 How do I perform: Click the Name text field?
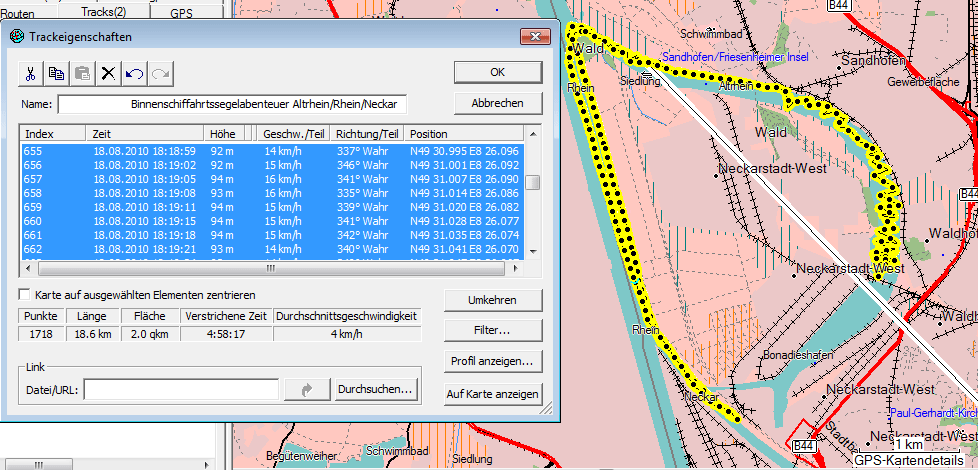[x=232, y=104]
